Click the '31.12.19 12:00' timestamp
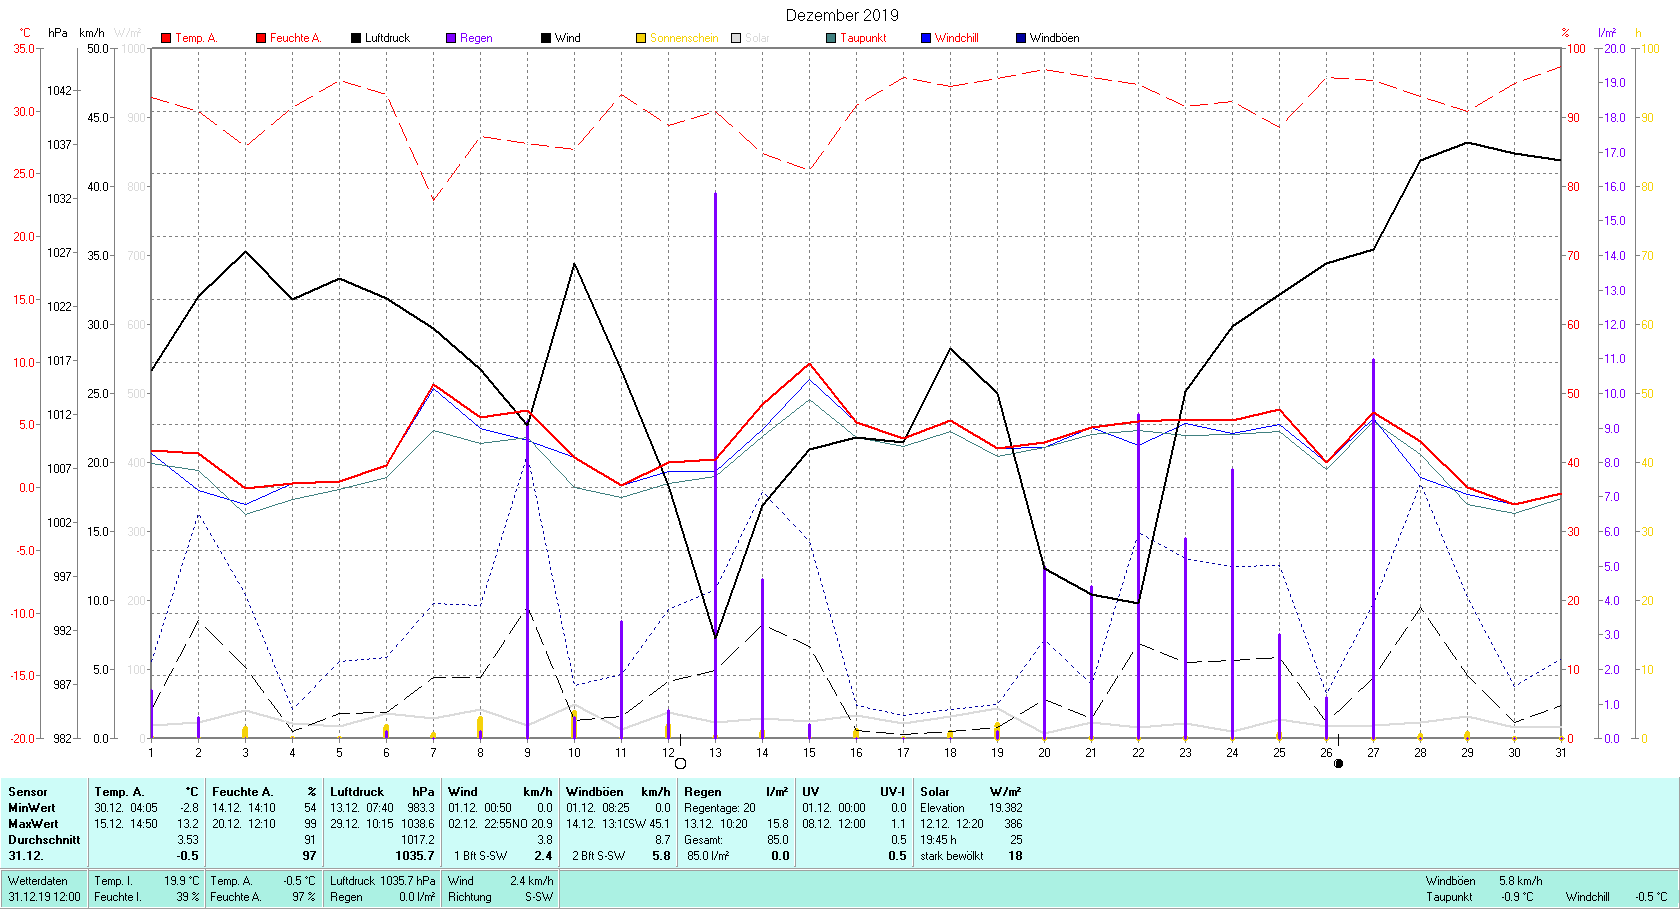 coord(45,897)
